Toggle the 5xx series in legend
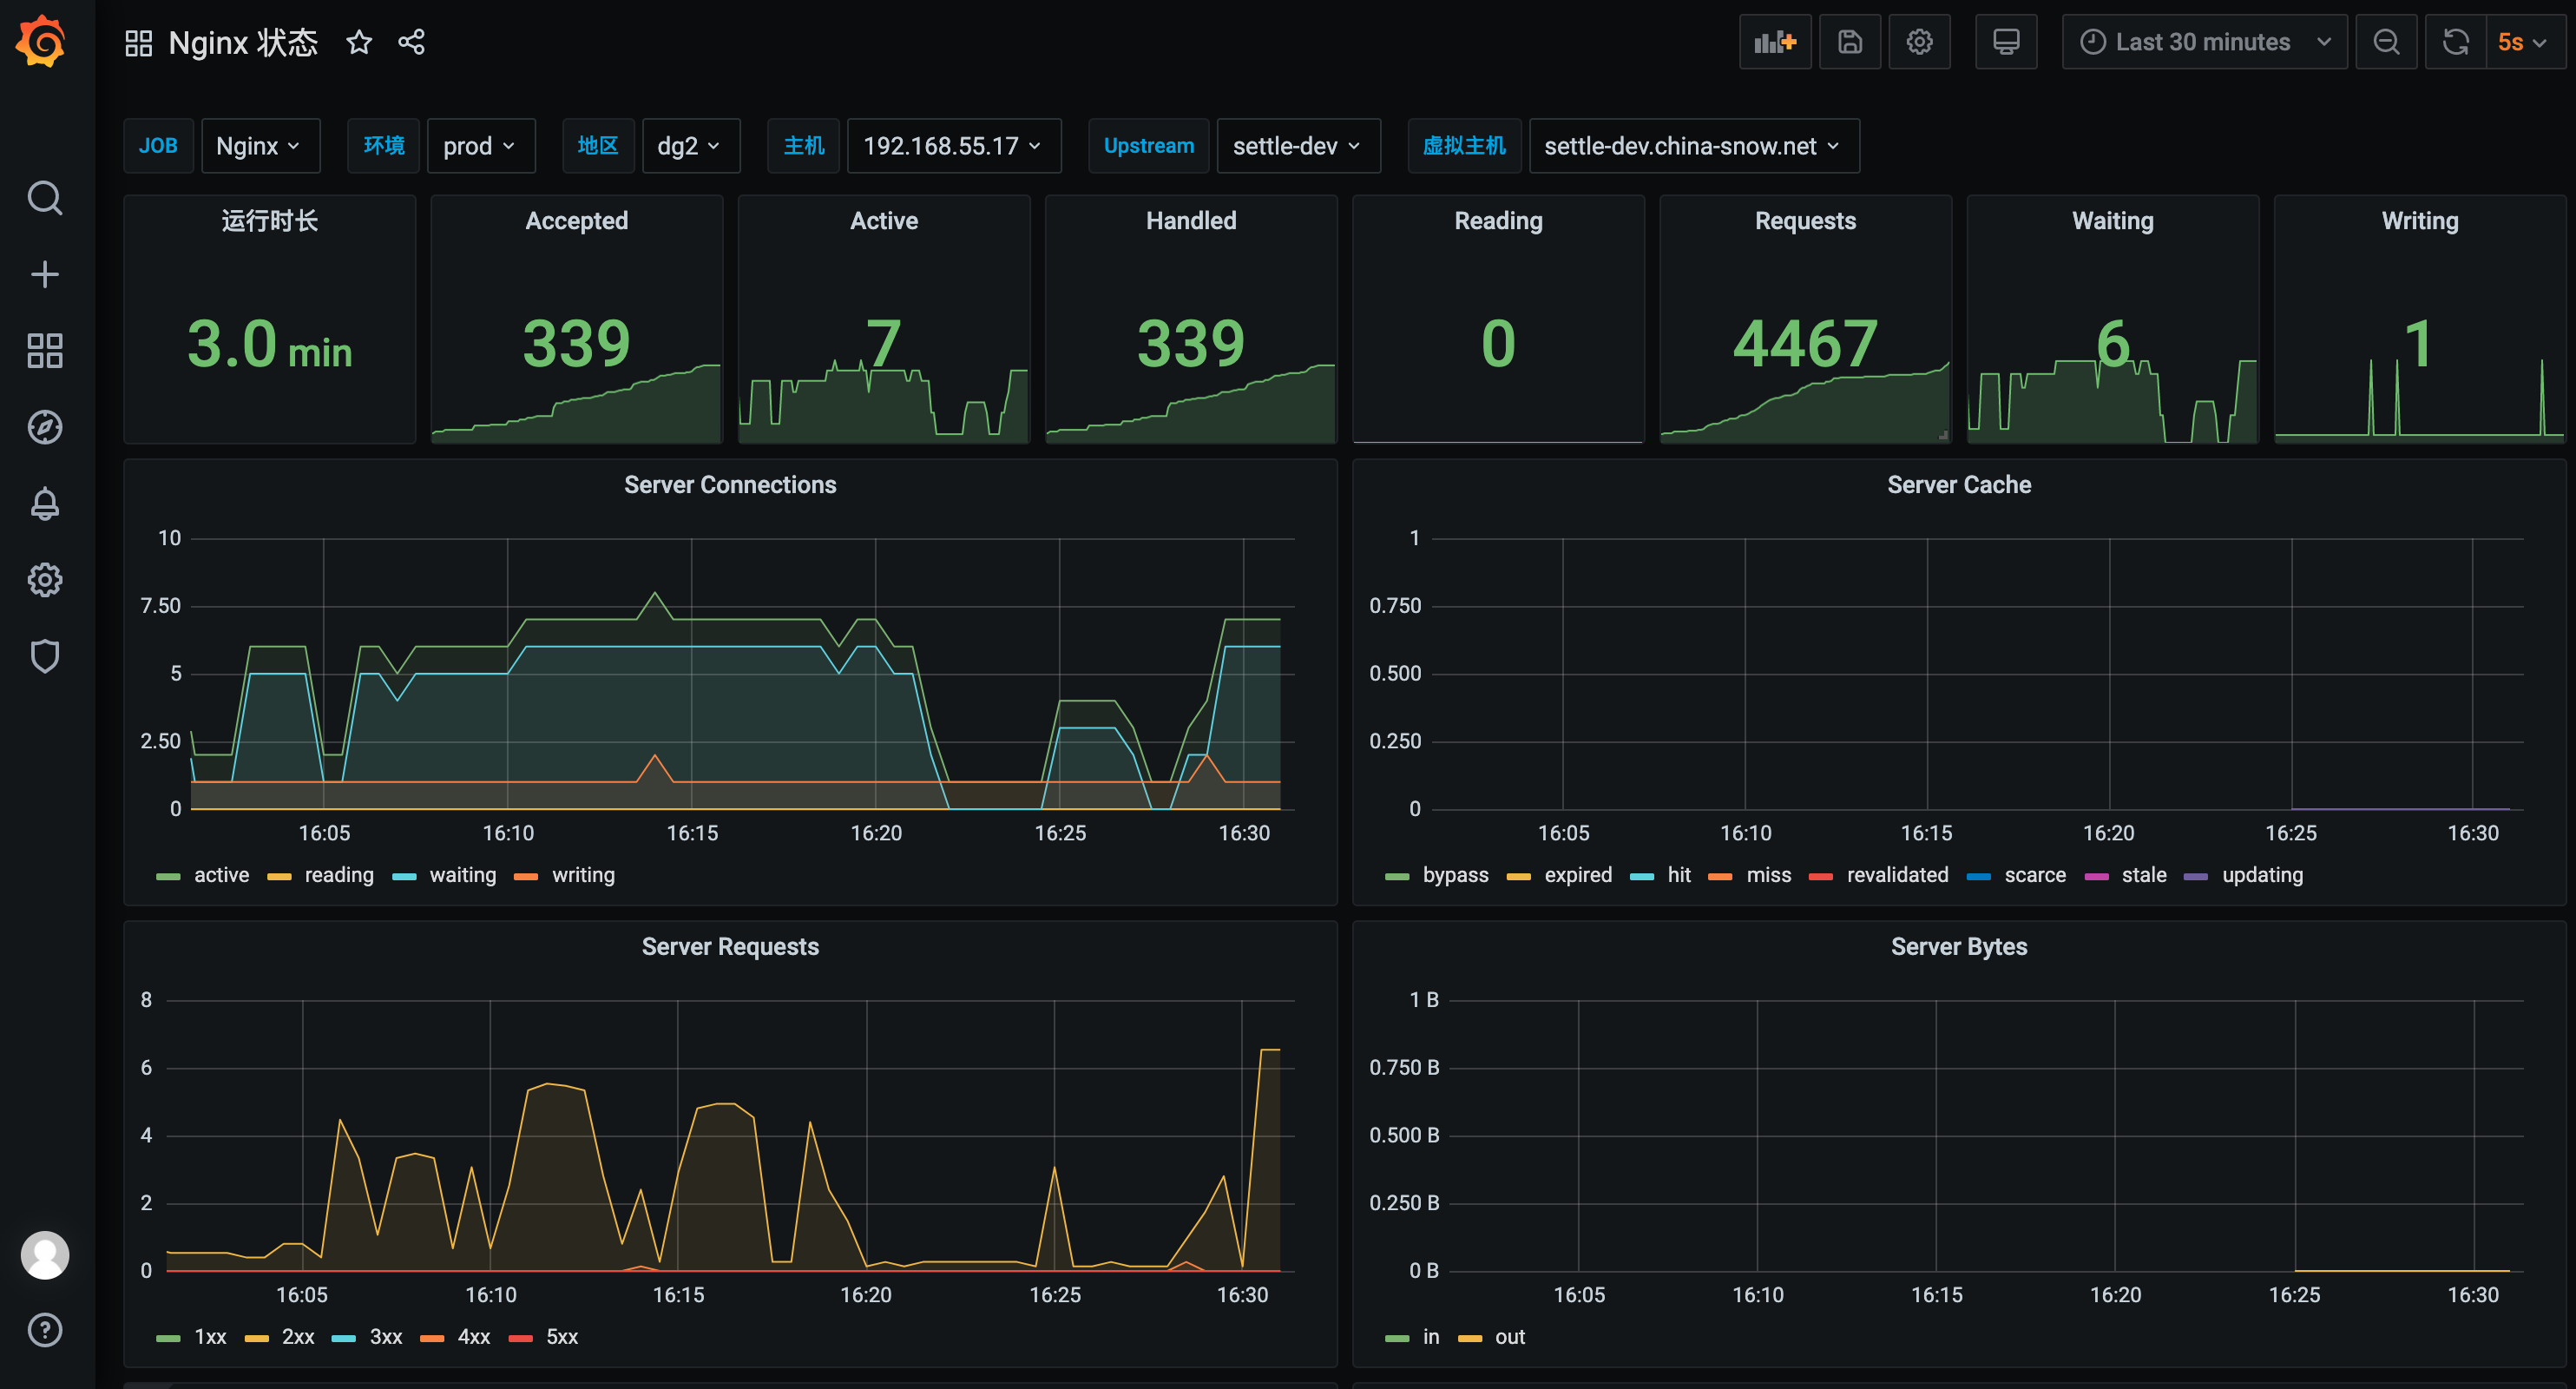The height and width of the screenshot is (1389, 2576). pos(562,1337)
